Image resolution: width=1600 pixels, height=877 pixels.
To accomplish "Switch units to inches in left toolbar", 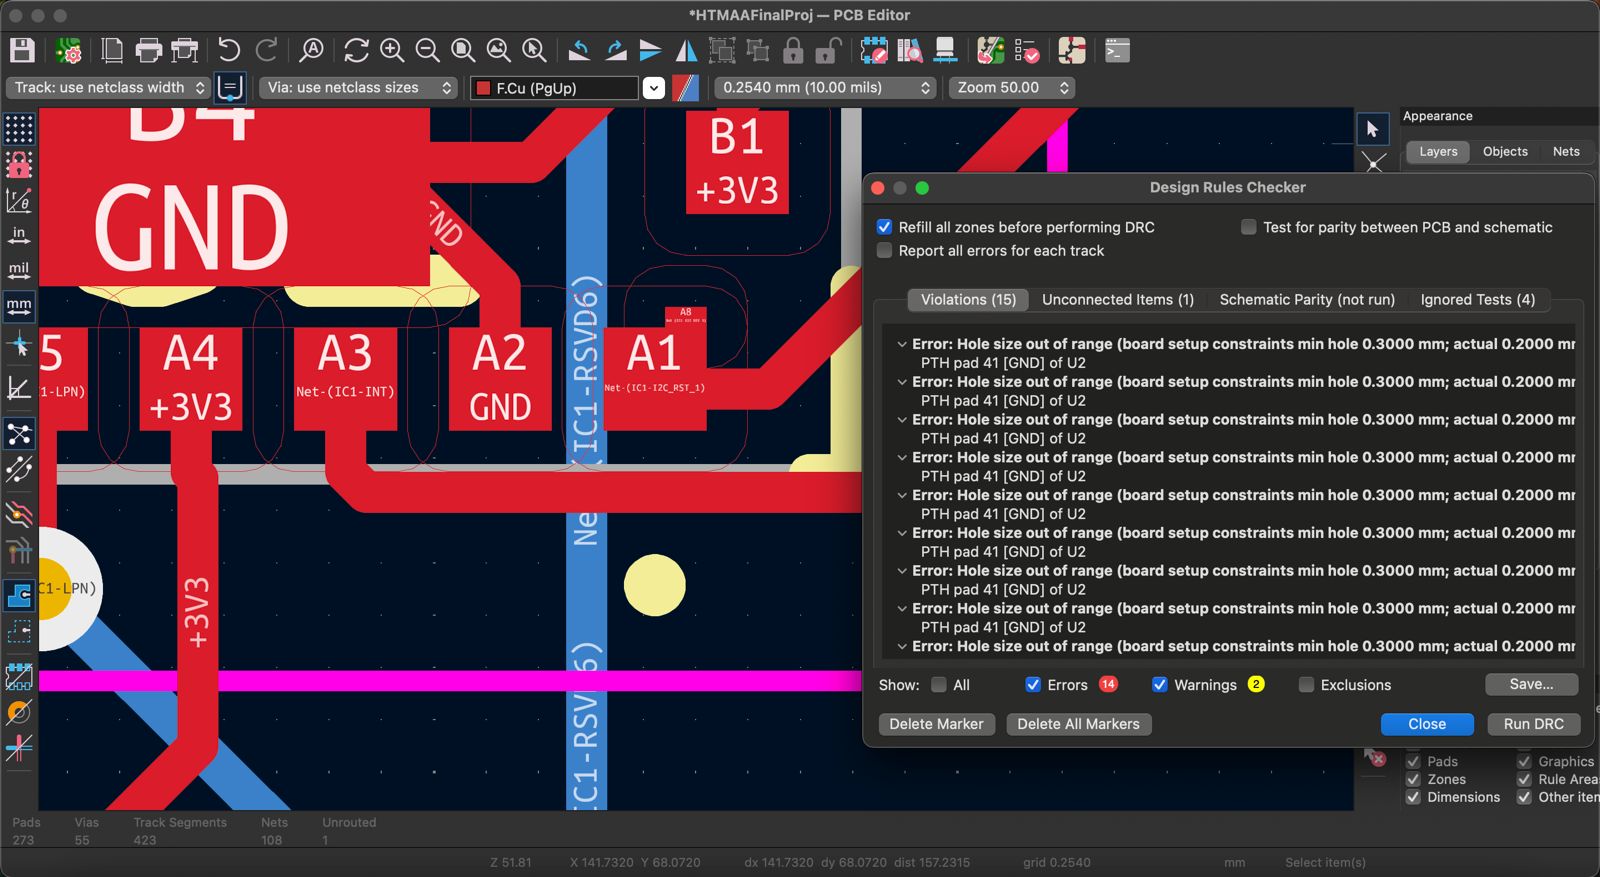I will click(19, 236).
